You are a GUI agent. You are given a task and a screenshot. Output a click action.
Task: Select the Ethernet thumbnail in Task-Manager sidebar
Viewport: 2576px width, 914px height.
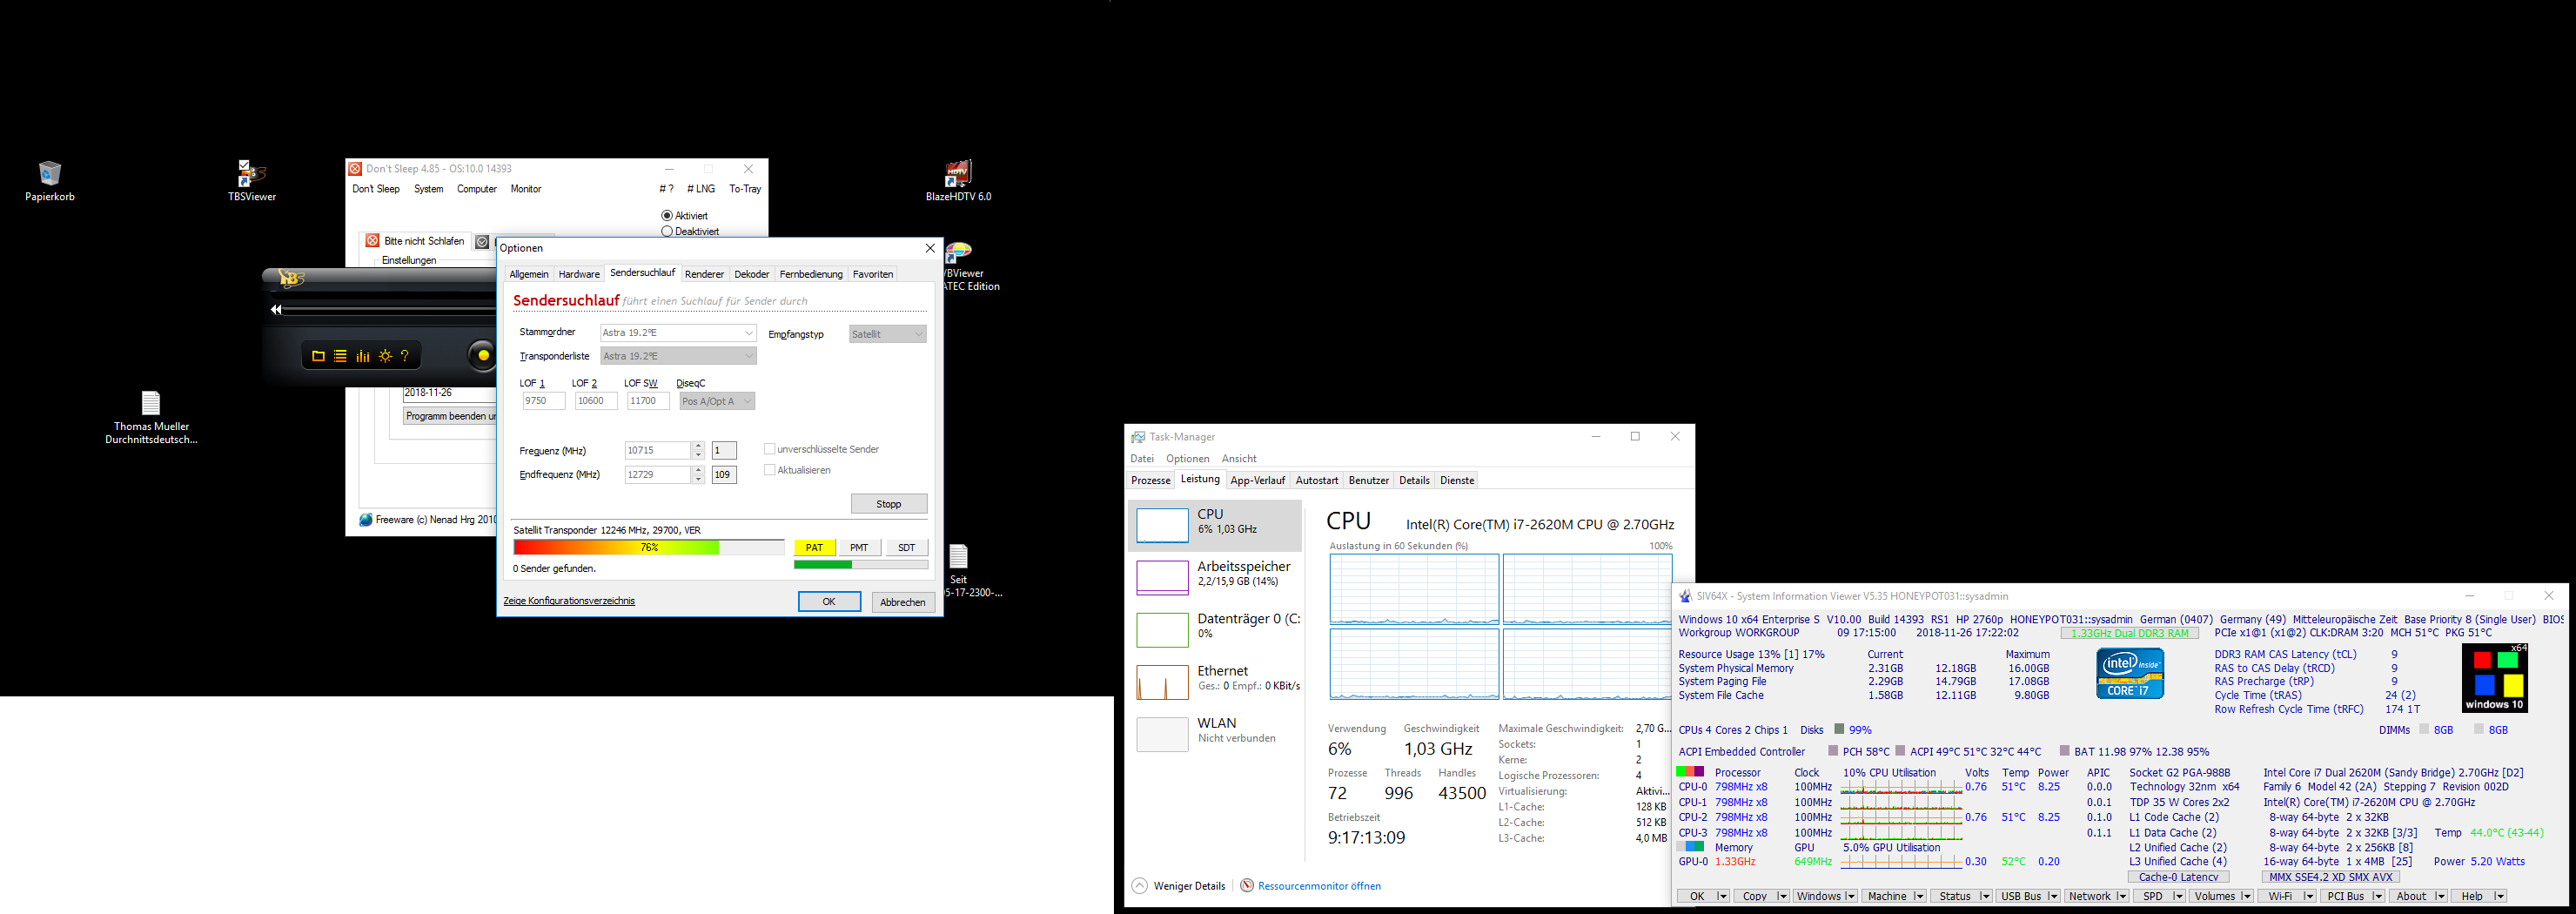tap(1162, 682)
